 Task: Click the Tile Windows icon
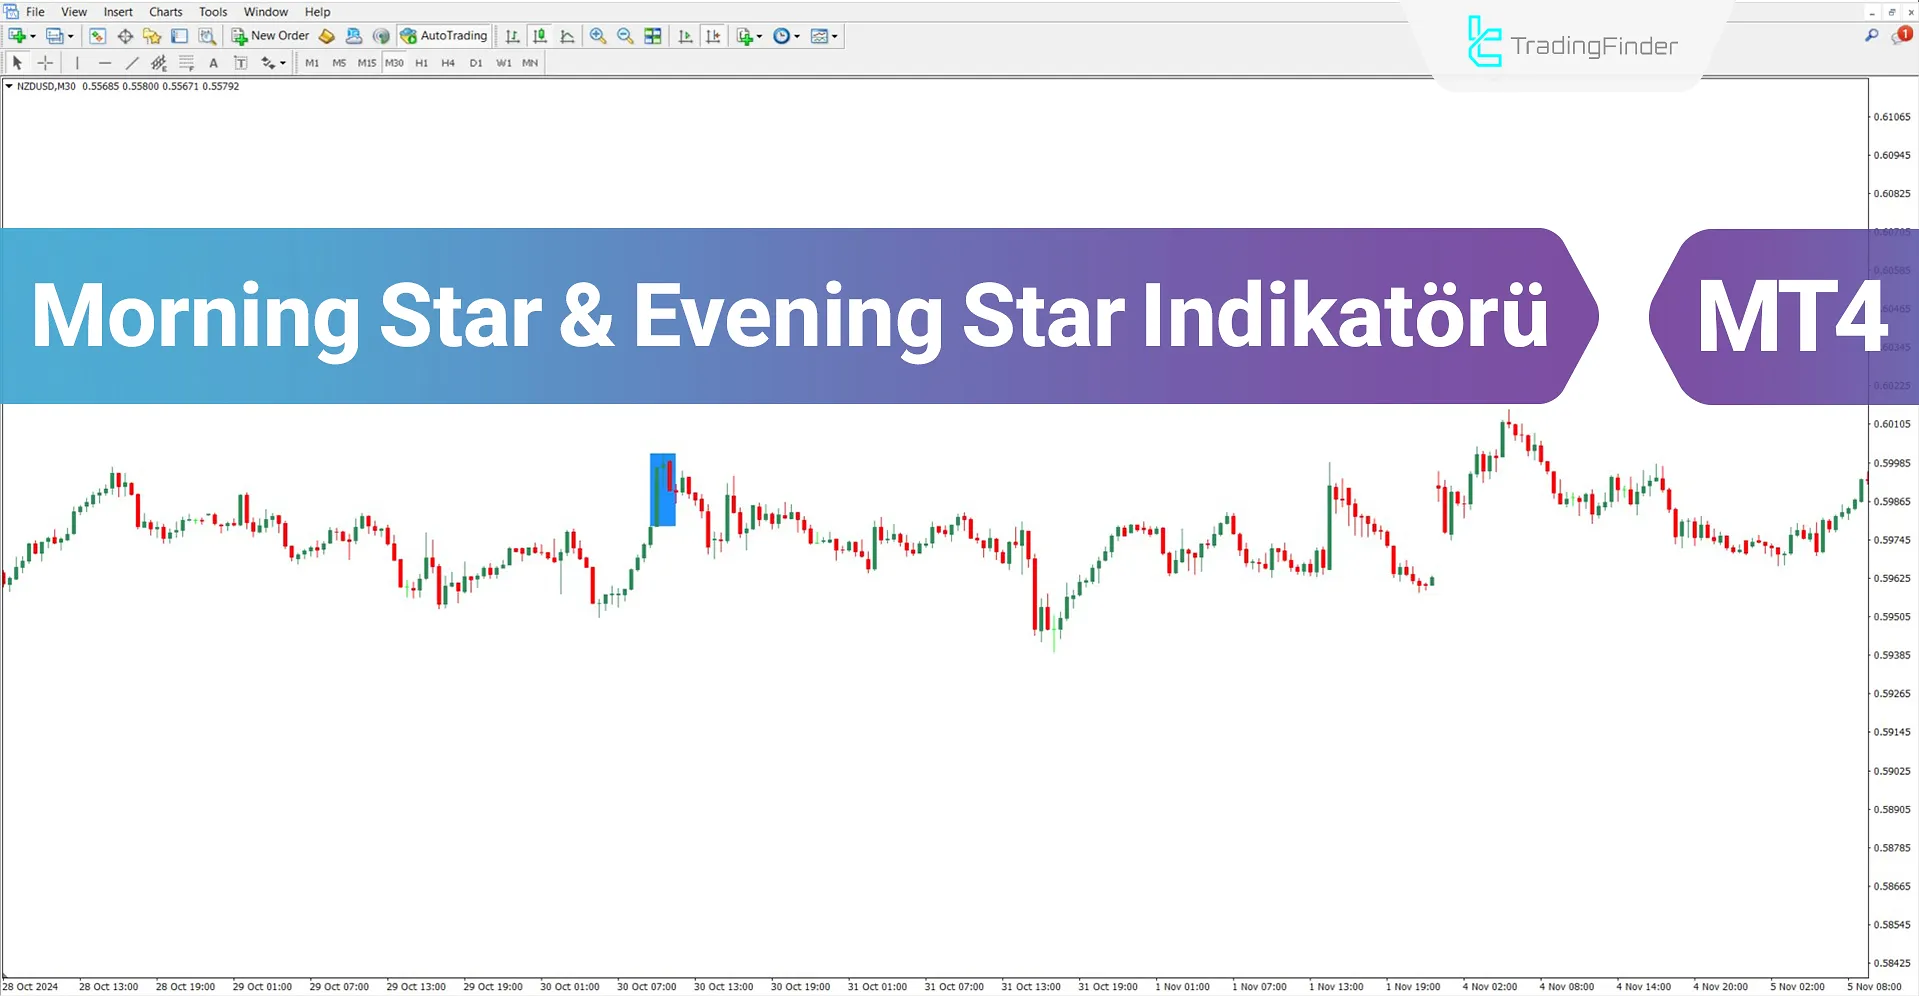tap(652, 36)
